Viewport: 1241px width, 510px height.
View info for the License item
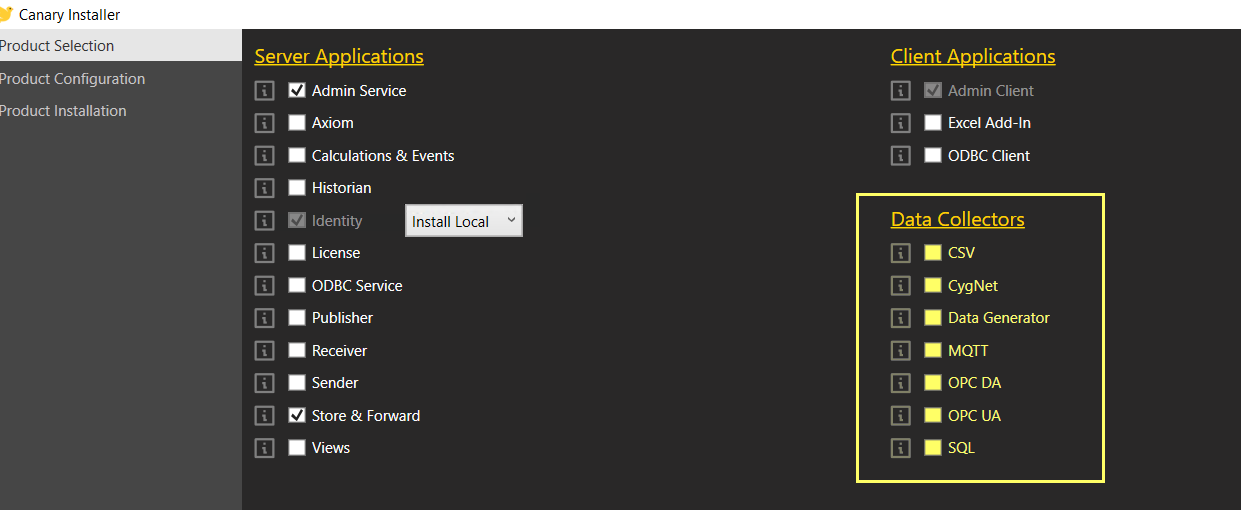click(x=264, y=253)
